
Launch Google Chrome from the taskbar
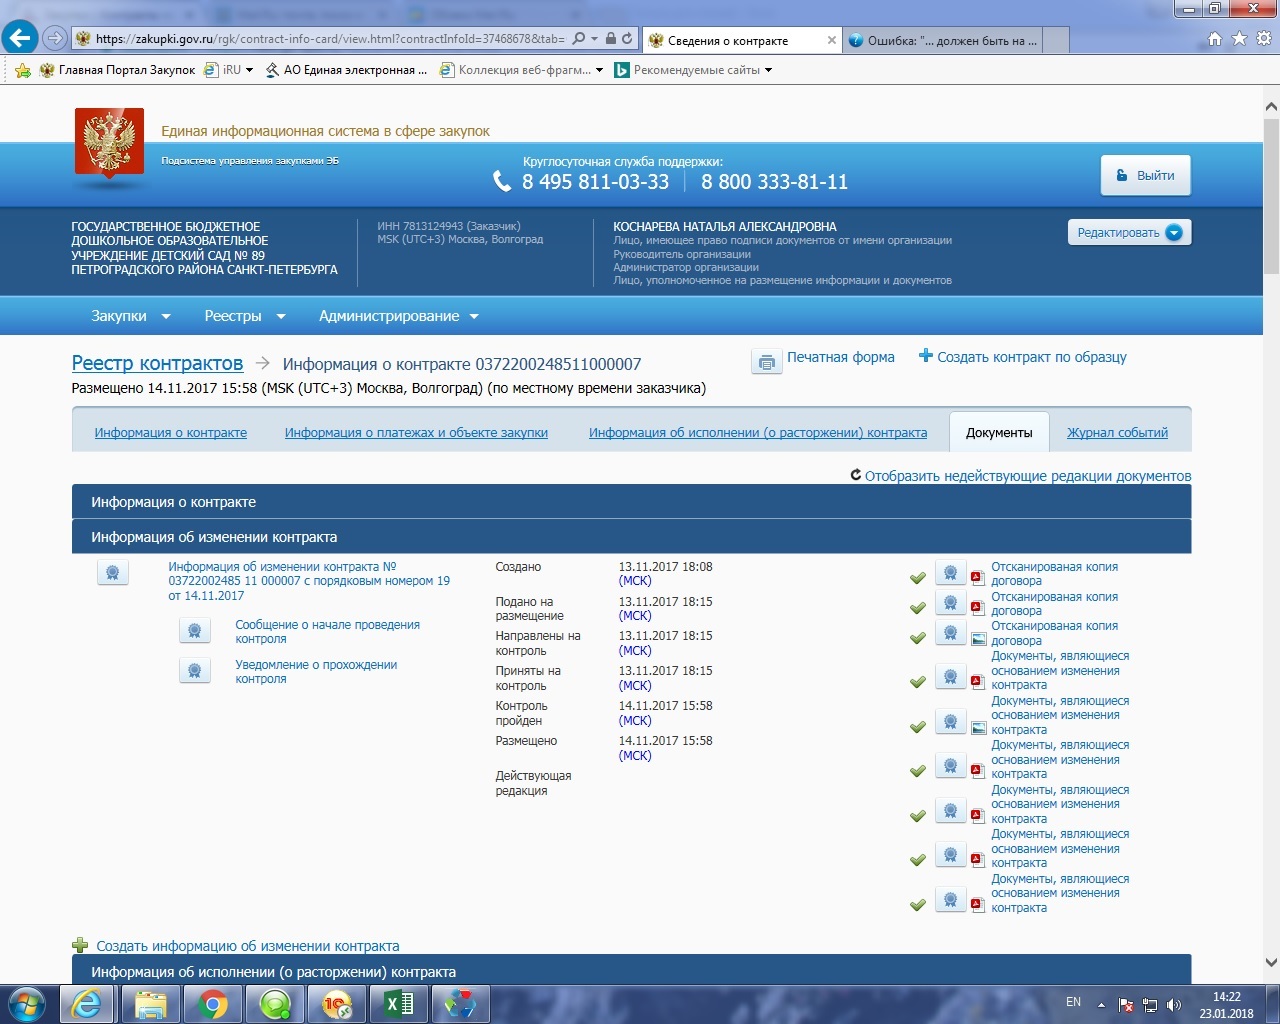tap(212, 1004)
